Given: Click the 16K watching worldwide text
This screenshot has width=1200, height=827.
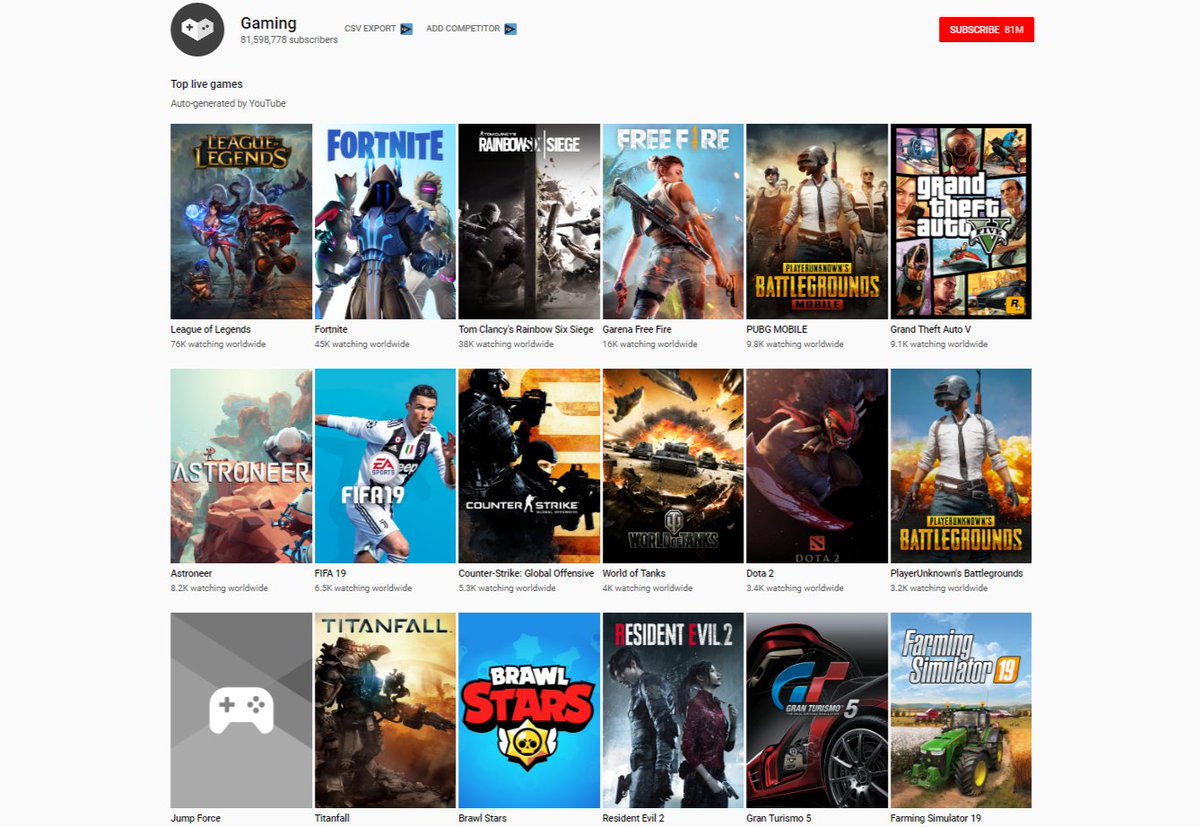Looking at the screenshot, I should 650,344.
